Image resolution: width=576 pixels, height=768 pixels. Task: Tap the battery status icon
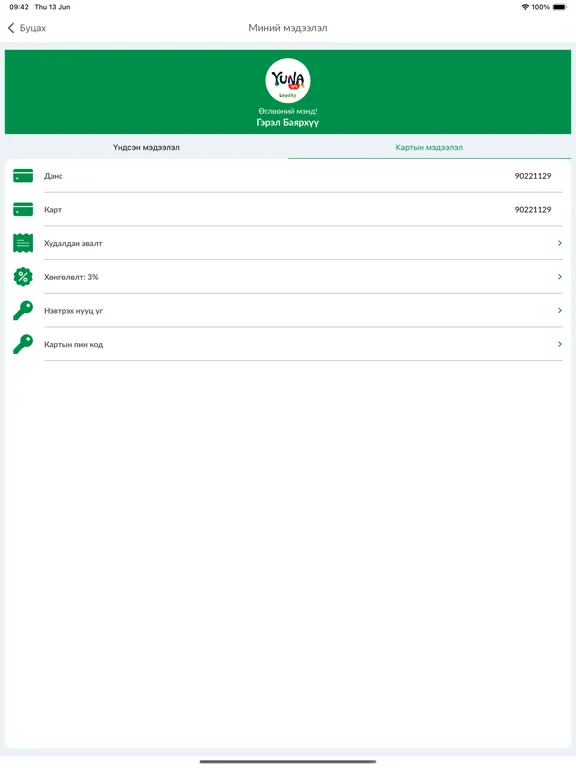pyautogui.click(x=559, y=7)
